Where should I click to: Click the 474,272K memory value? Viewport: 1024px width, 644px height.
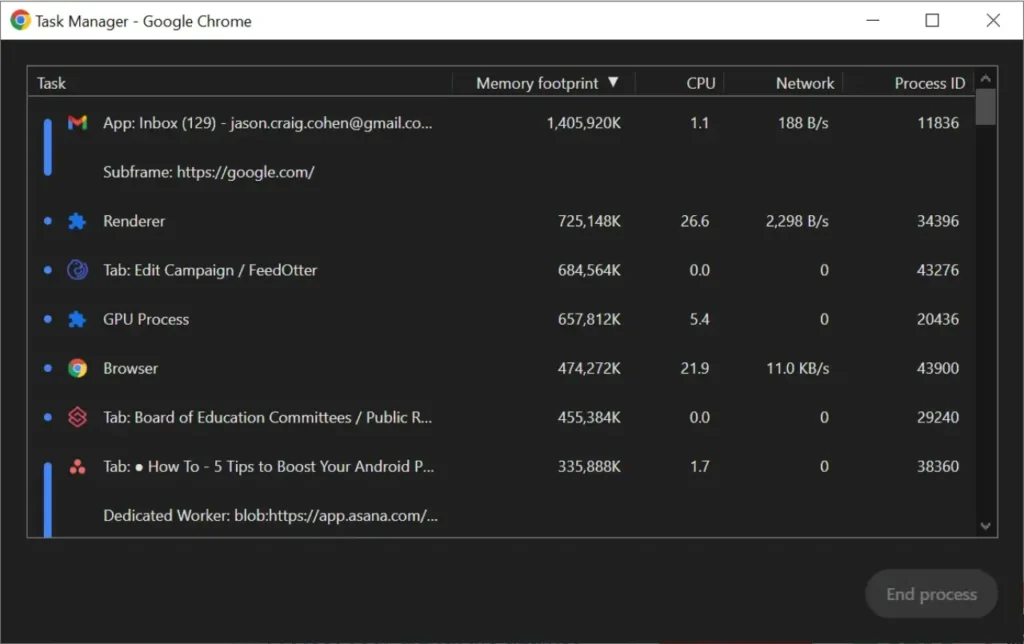pyautogui.click(x=589, y=368)
